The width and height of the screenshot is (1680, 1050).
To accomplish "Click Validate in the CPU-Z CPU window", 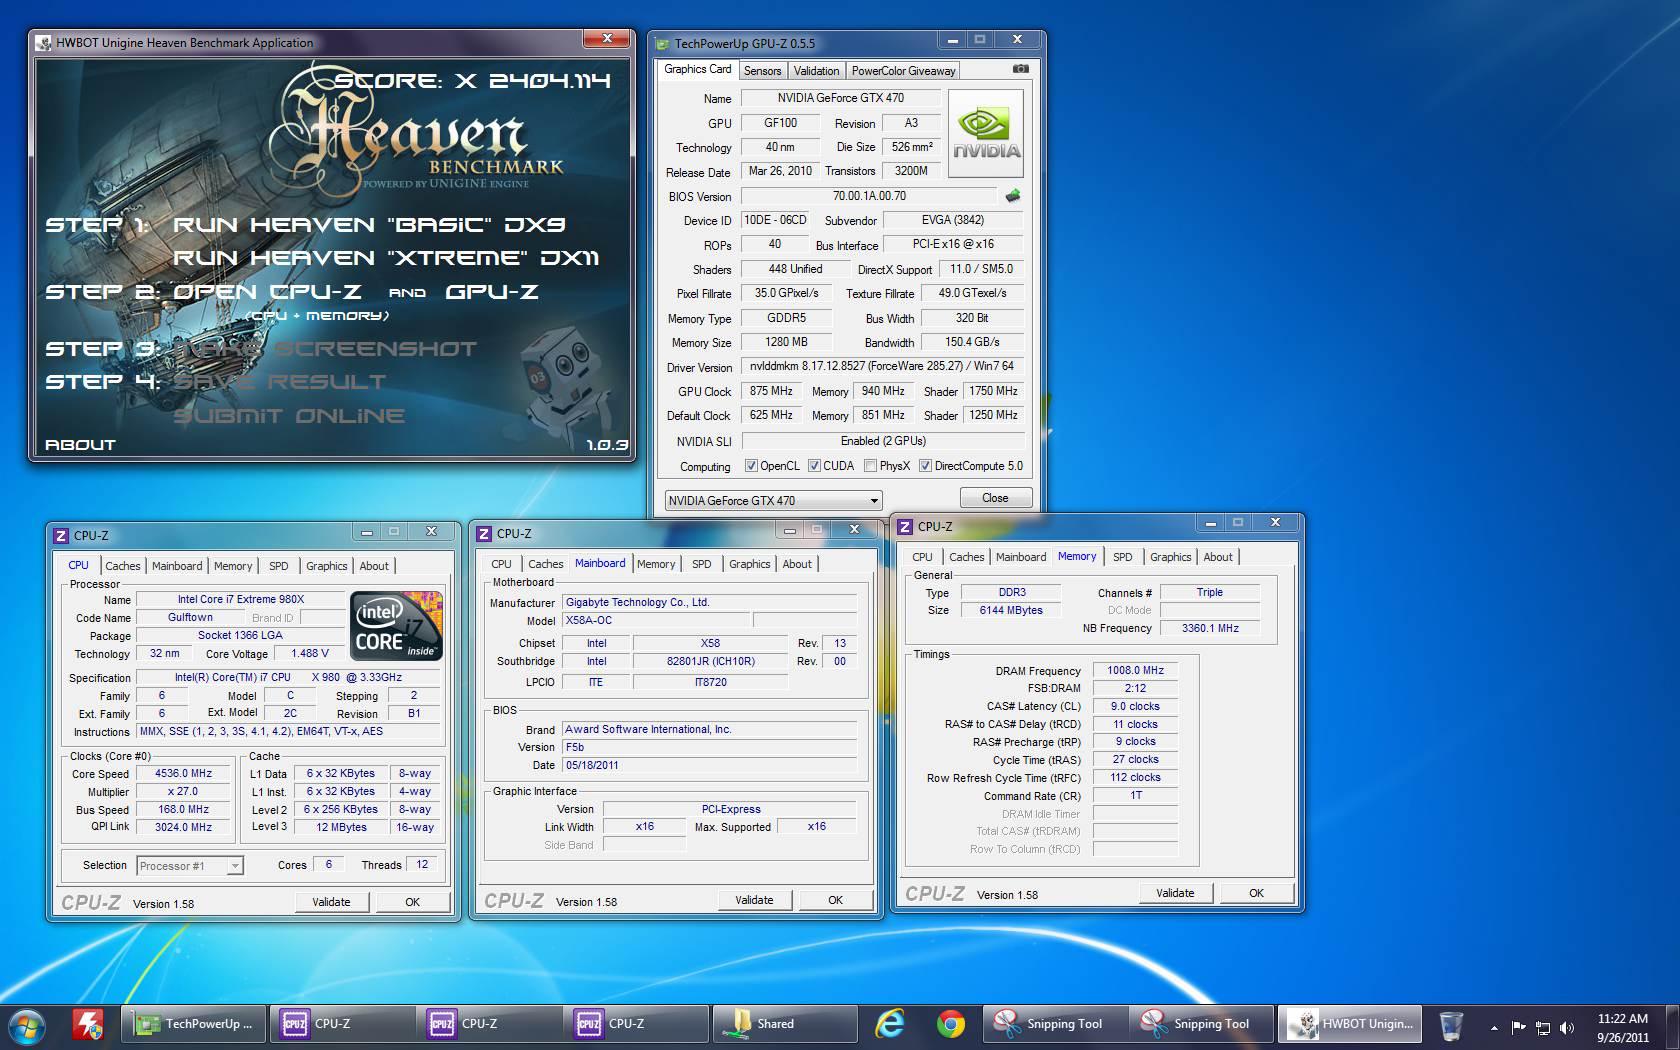I will click(331, 902).
